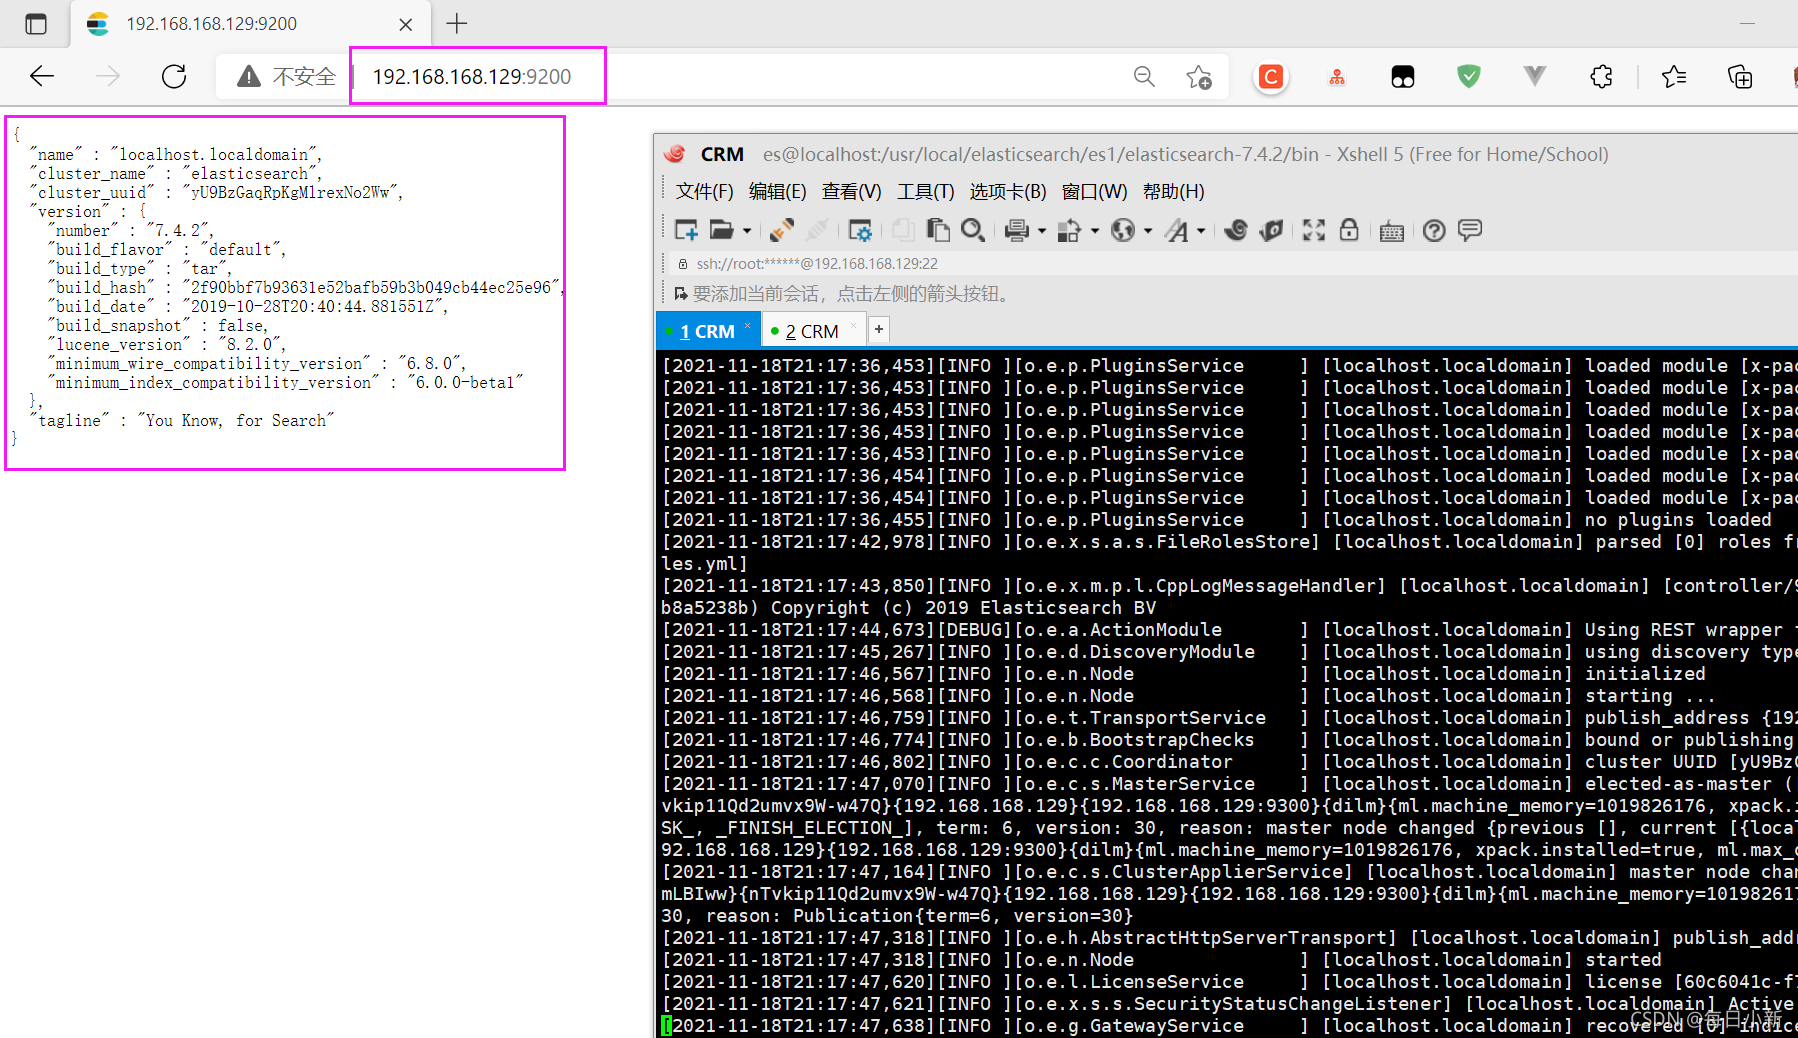Viewport: 1798px width, 1038px height.
Task: Launch Xftp icon in Xshell toolbar
Action: [1271, 231]
